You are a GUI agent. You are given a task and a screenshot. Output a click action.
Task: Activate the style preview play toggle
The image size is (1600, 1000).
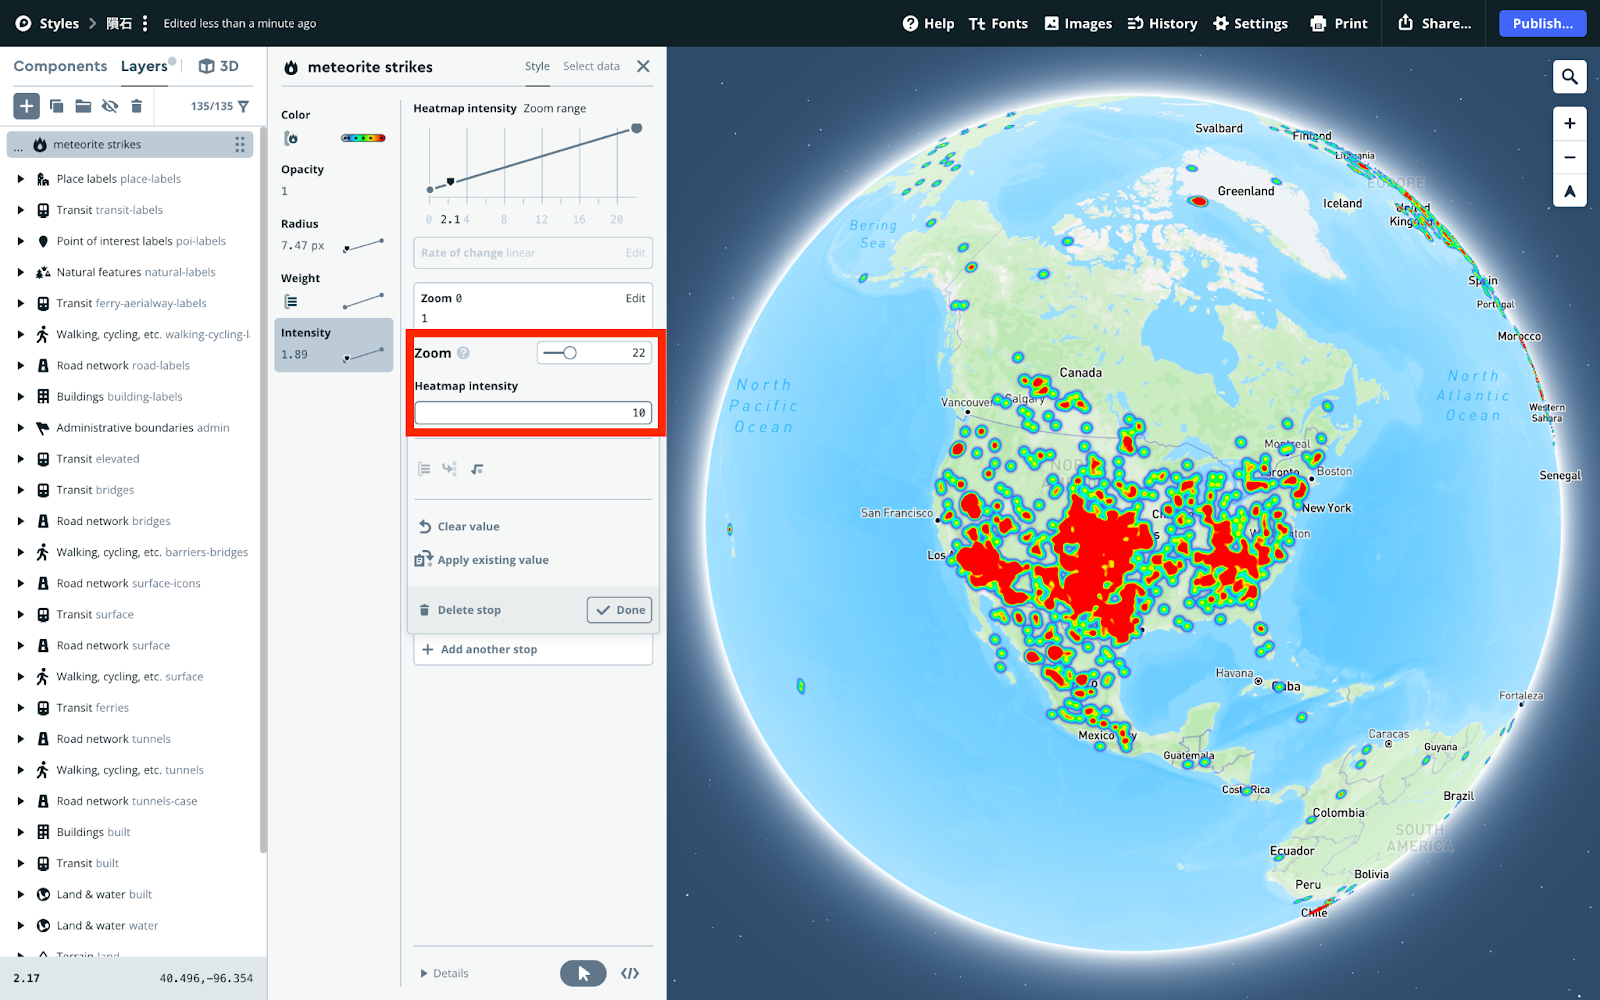point(583,972)
